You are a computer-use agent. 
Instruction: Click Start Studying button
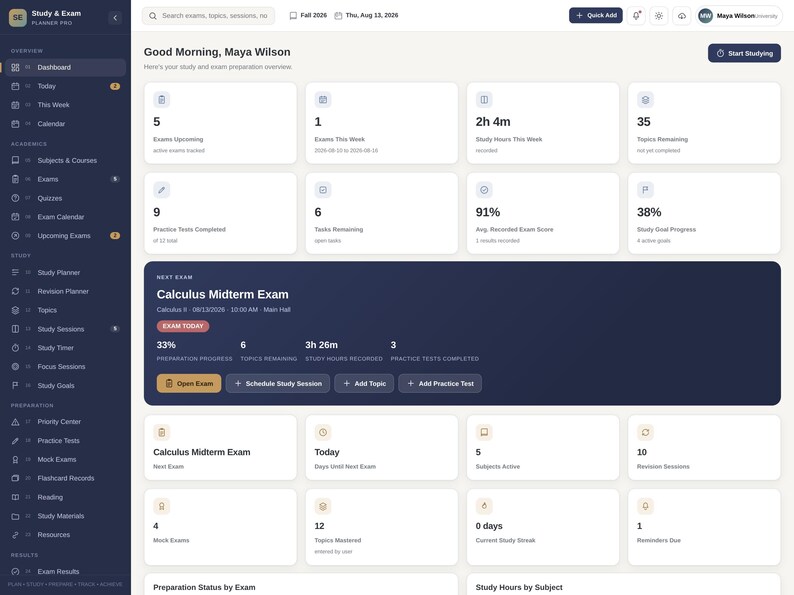pos(744,53)
